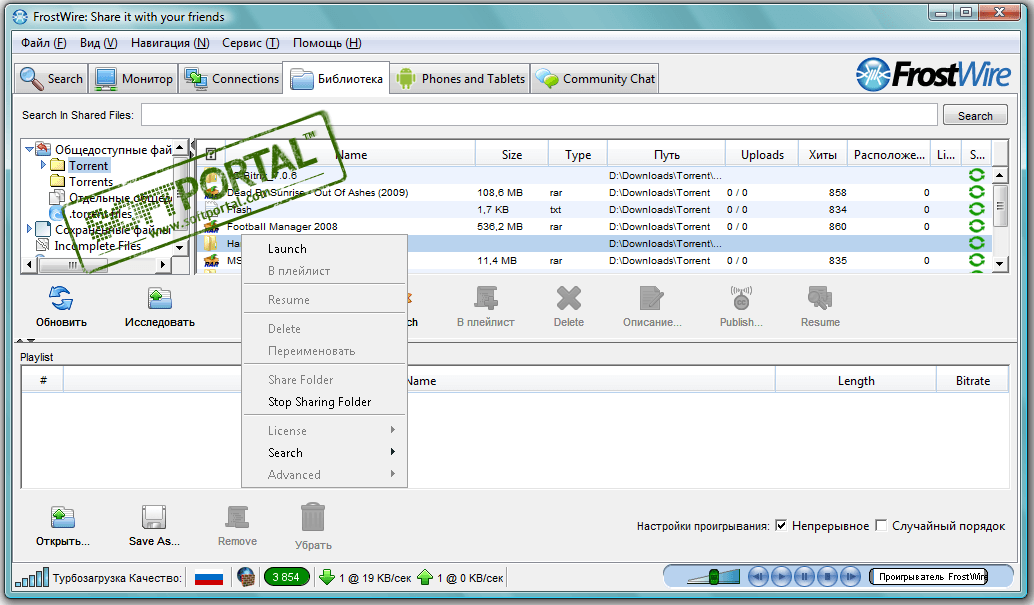Expand the Advanced submenu entry
This screenshot has height=605, width=1034.
324,474
